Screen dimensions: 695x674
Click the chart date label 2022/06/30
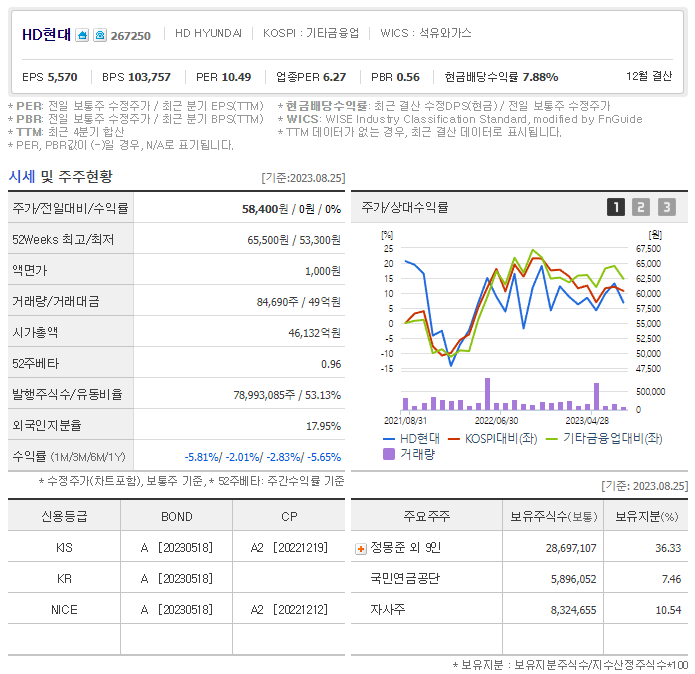click(x=496, y=421)
